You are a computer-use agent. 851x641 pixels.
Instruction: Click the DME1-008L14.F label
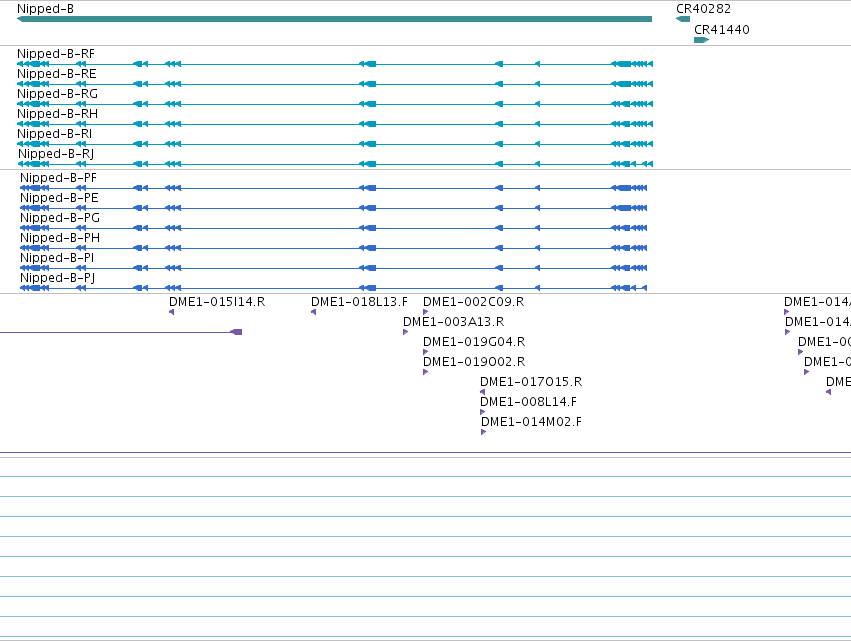click(x=528, y=402)
